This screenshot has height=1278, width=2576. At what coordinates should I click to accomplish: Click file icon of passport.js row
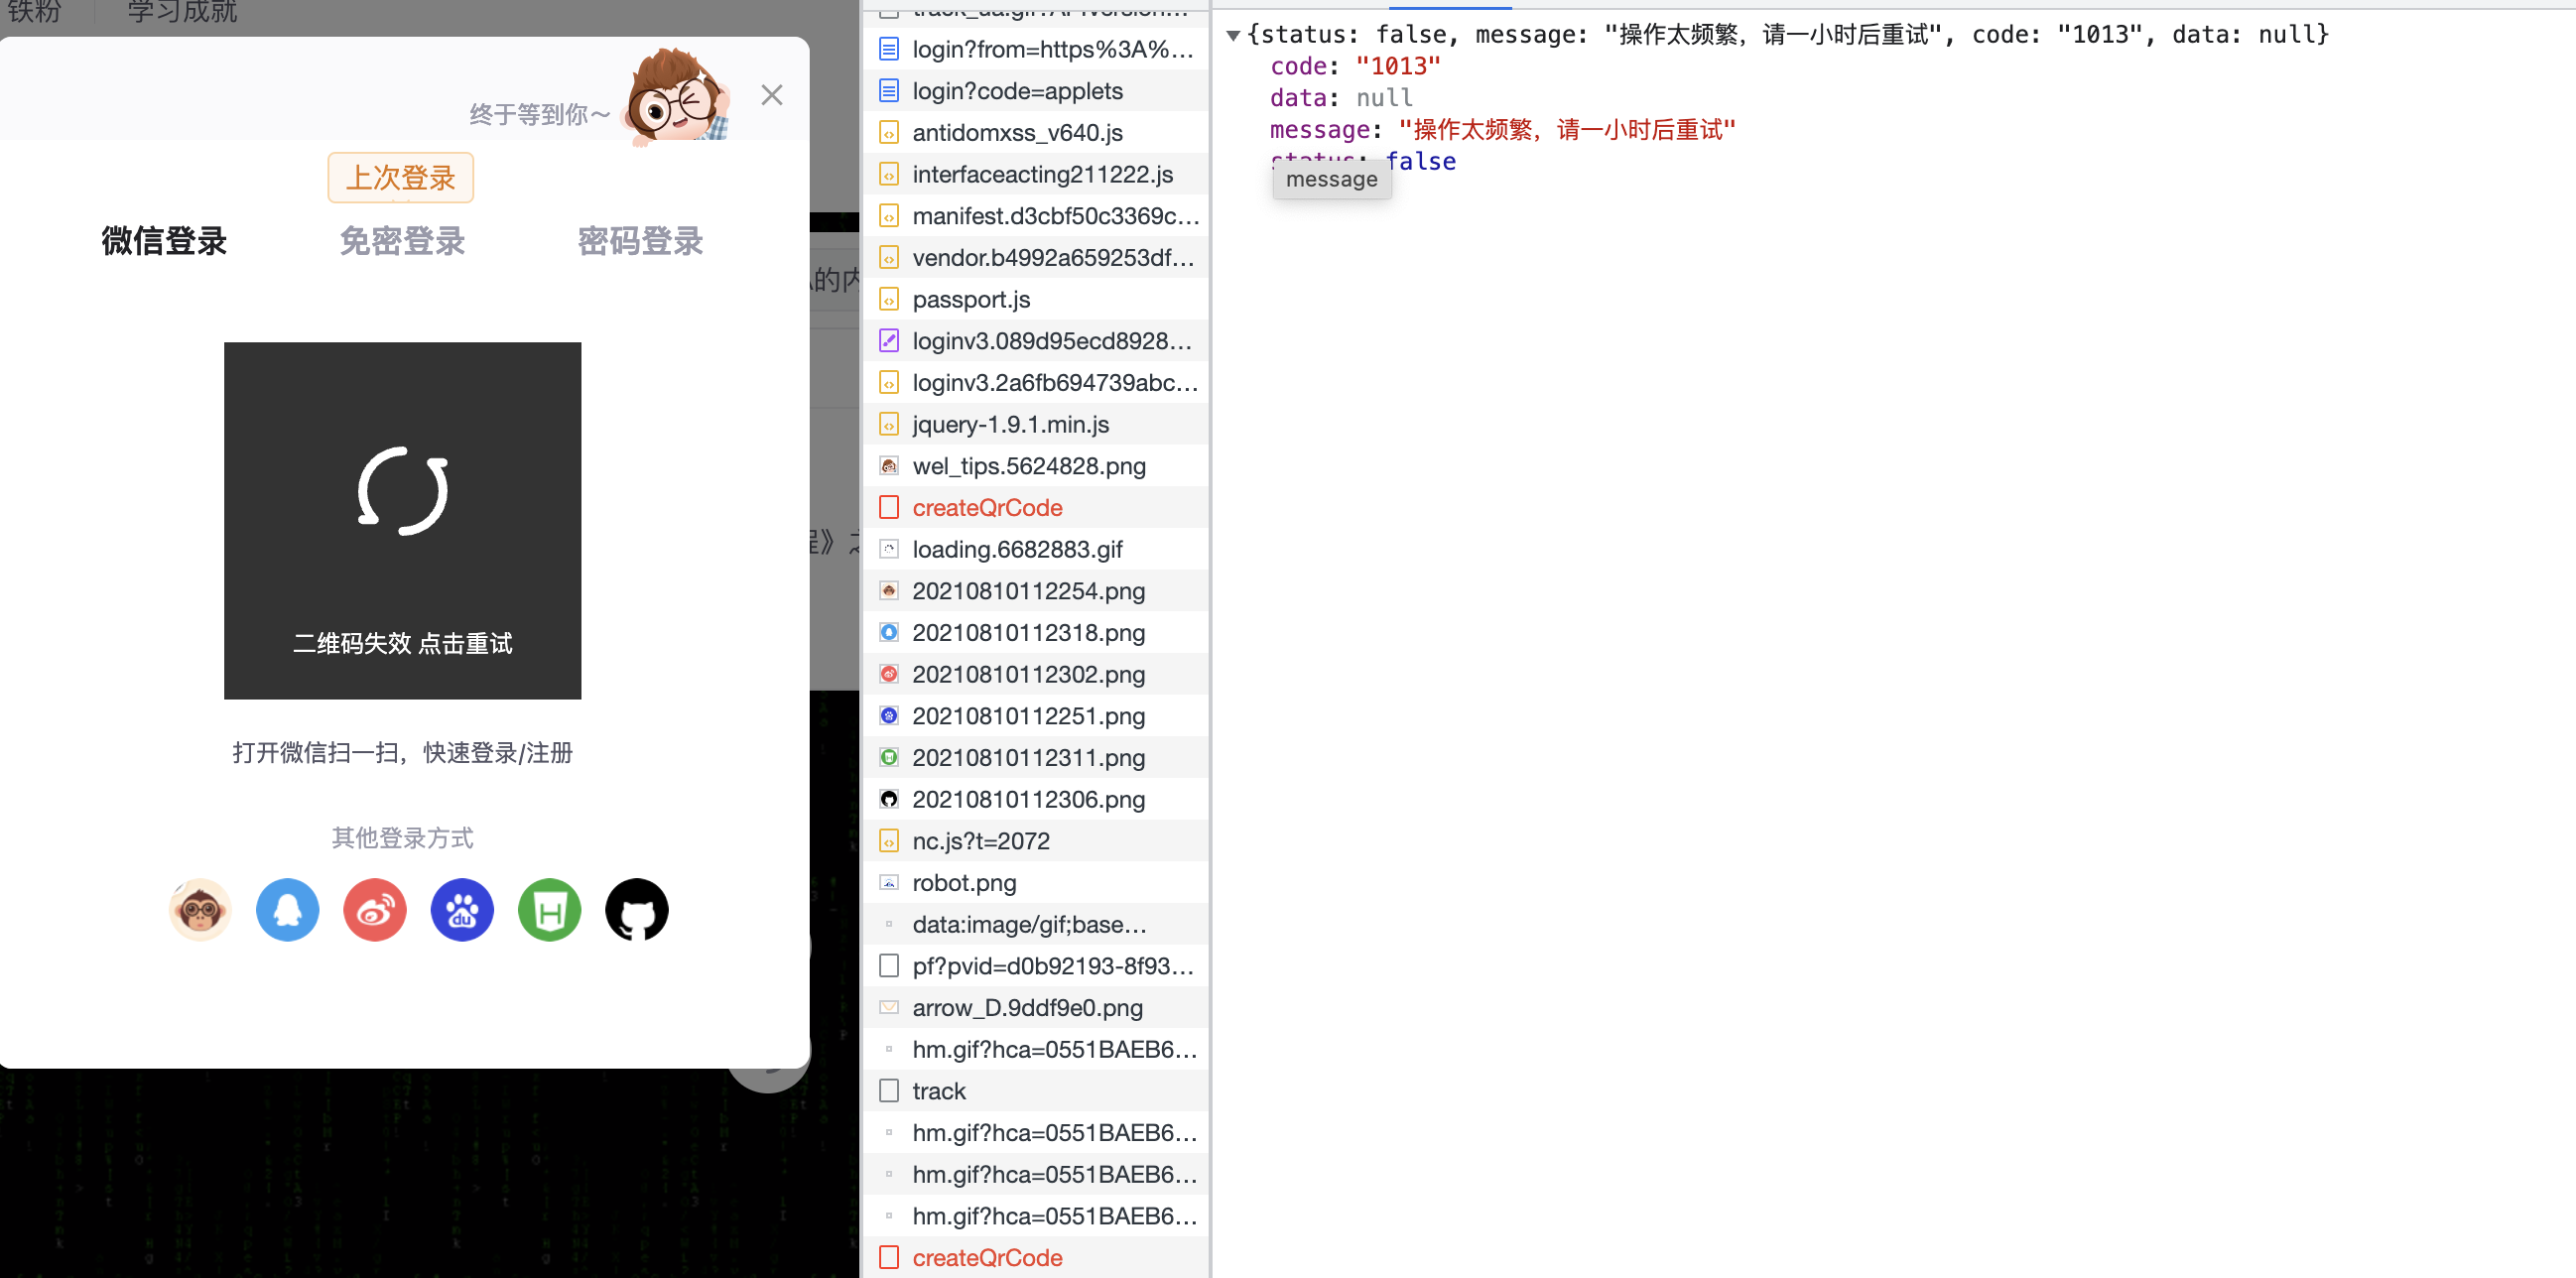888,299
